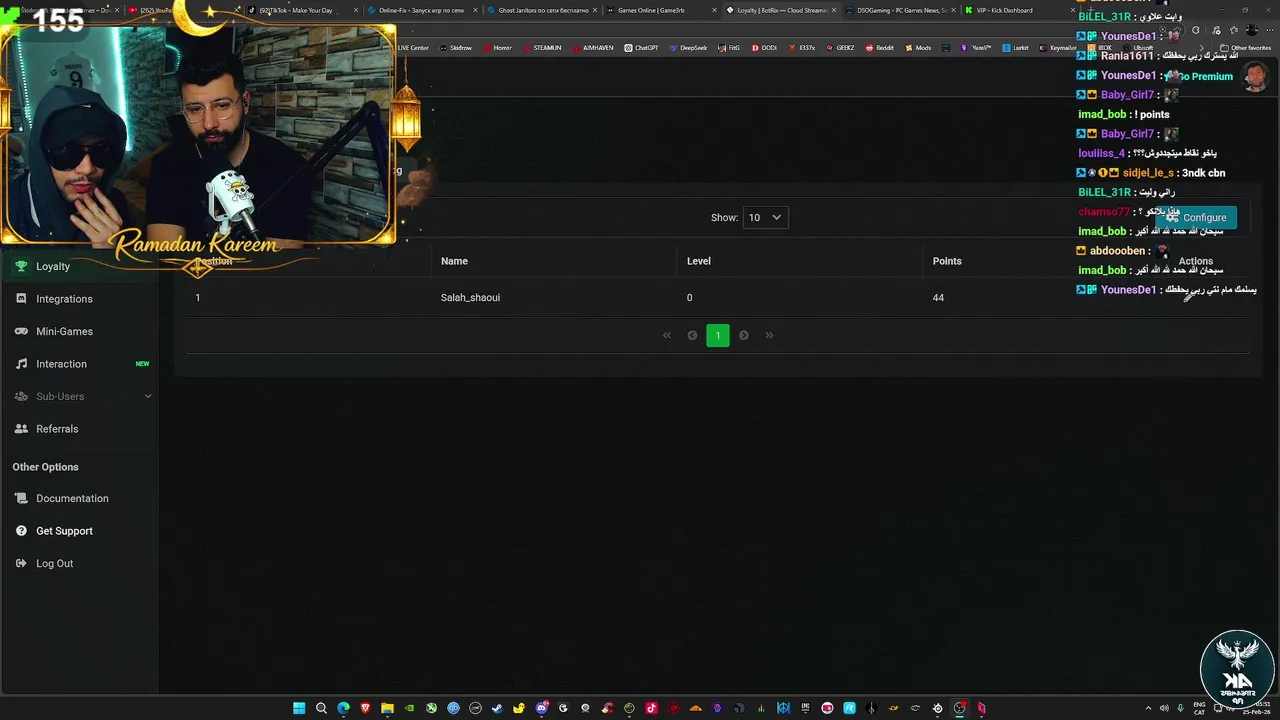Switch to the Games Online Game3rb tab
Viewport: 1280px width, 720px height.
click(660, 10)
